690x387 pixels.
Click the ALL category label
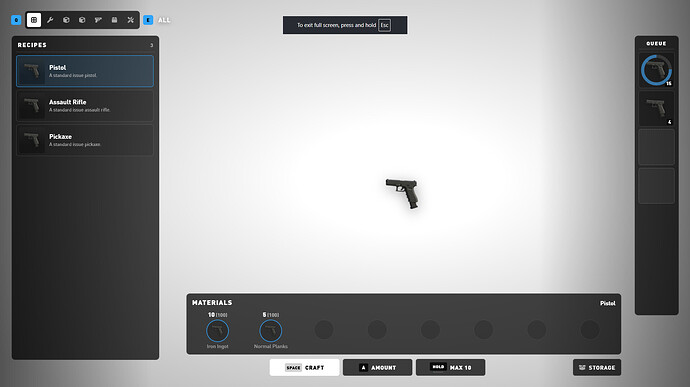pyautogui.click(x=164, y=20)
